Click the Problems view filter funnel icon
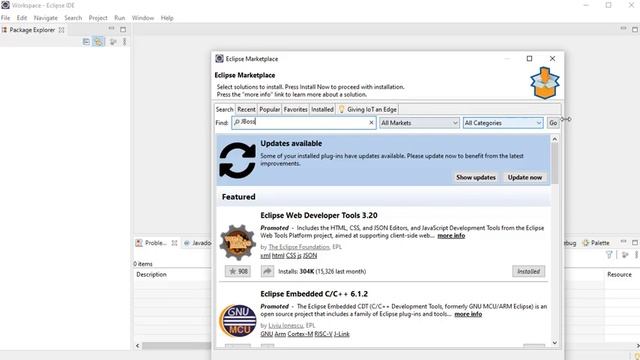Screen dimensions: 640x360 (609, 255)
